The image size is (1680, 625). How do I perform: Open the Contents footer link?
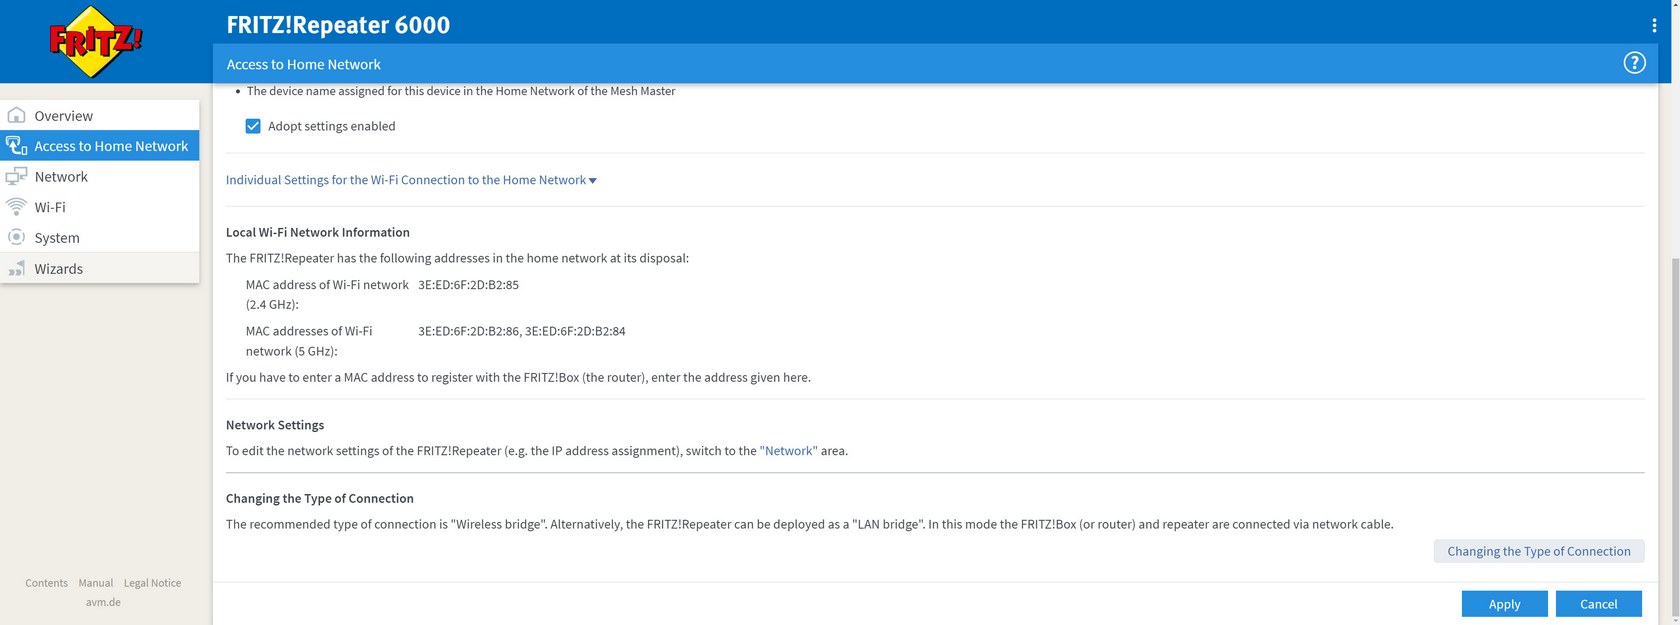click(46, 583)
